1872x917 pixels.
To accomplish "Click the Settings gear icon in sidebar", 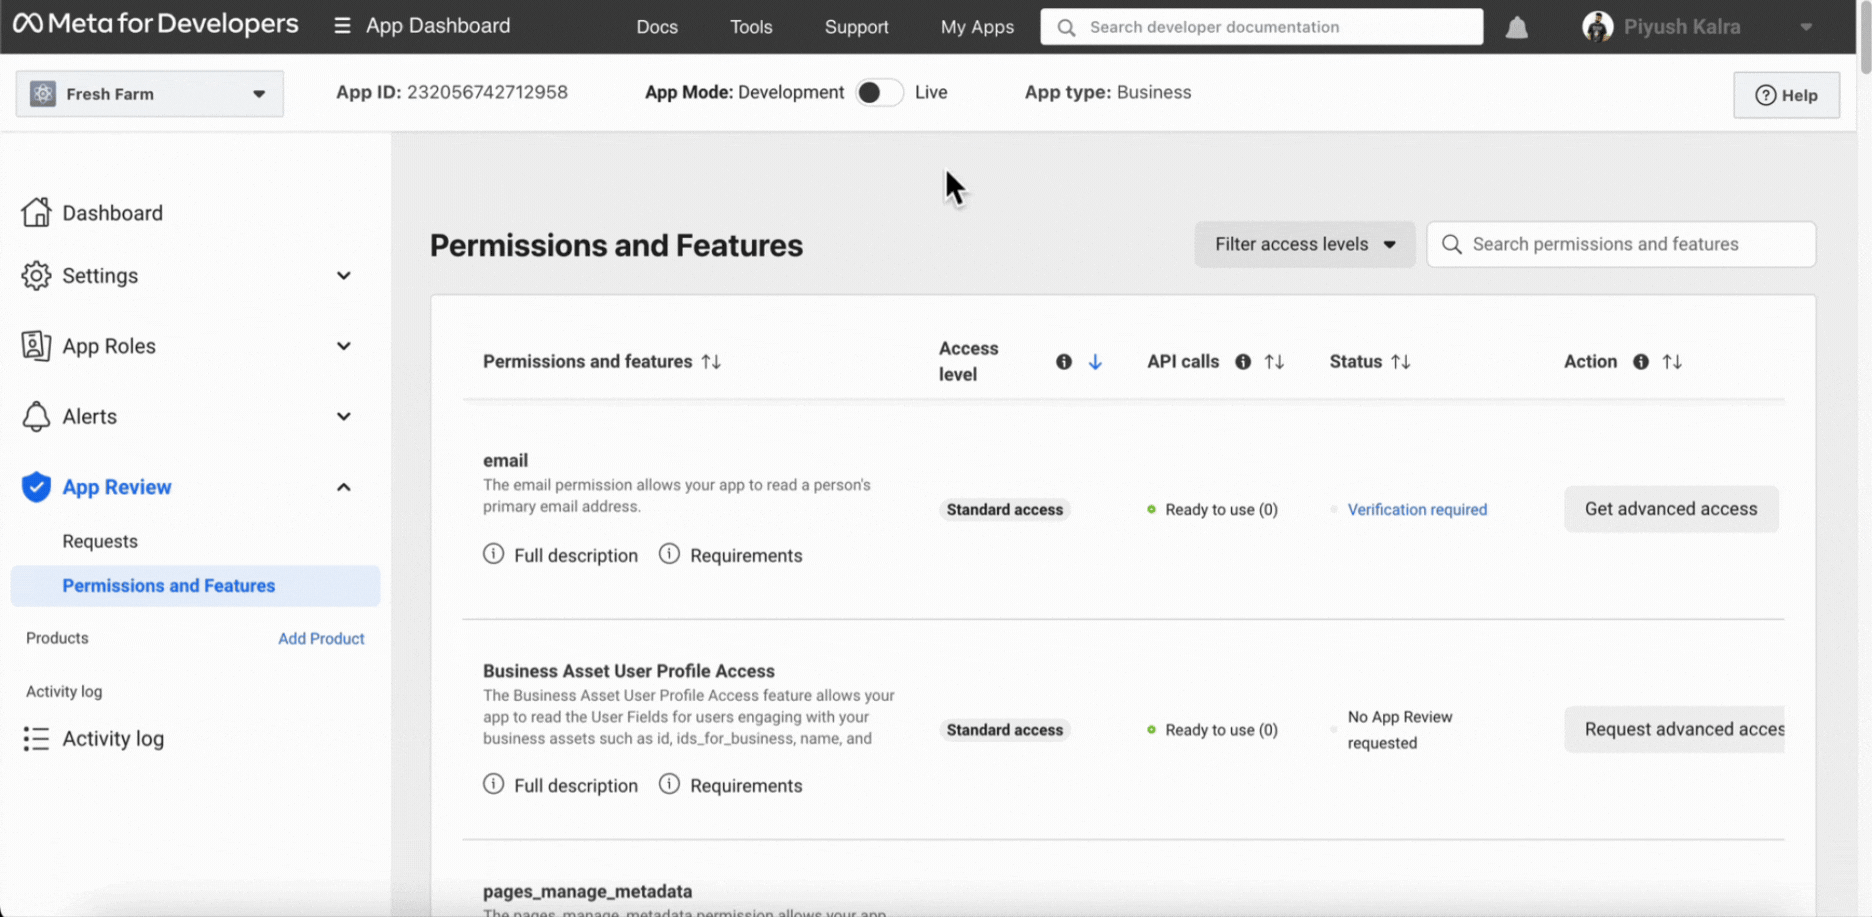I will click(36, 275).
